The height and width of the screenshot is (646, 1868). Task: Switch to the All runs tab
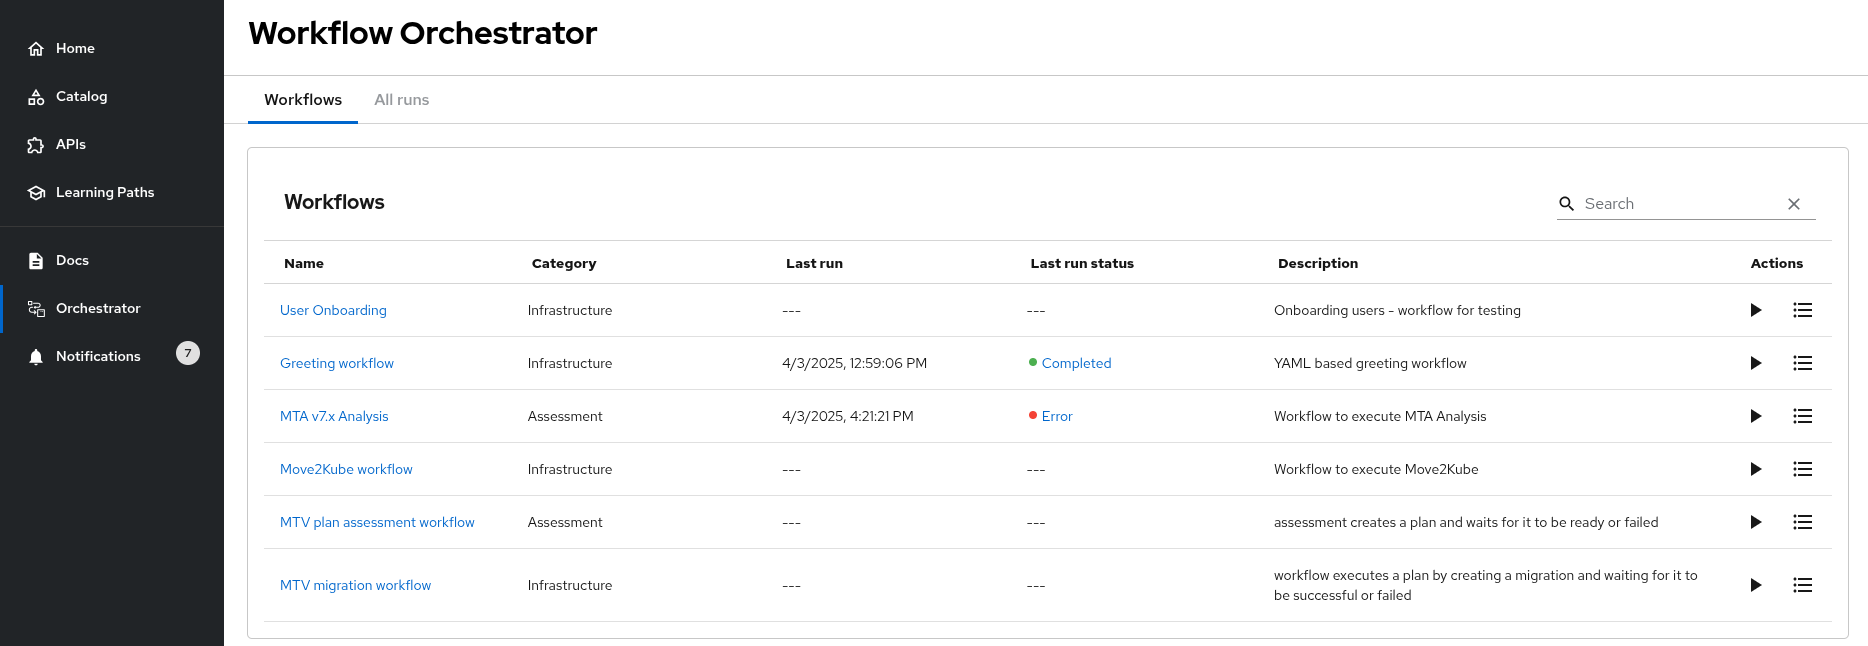coord(401,100)
